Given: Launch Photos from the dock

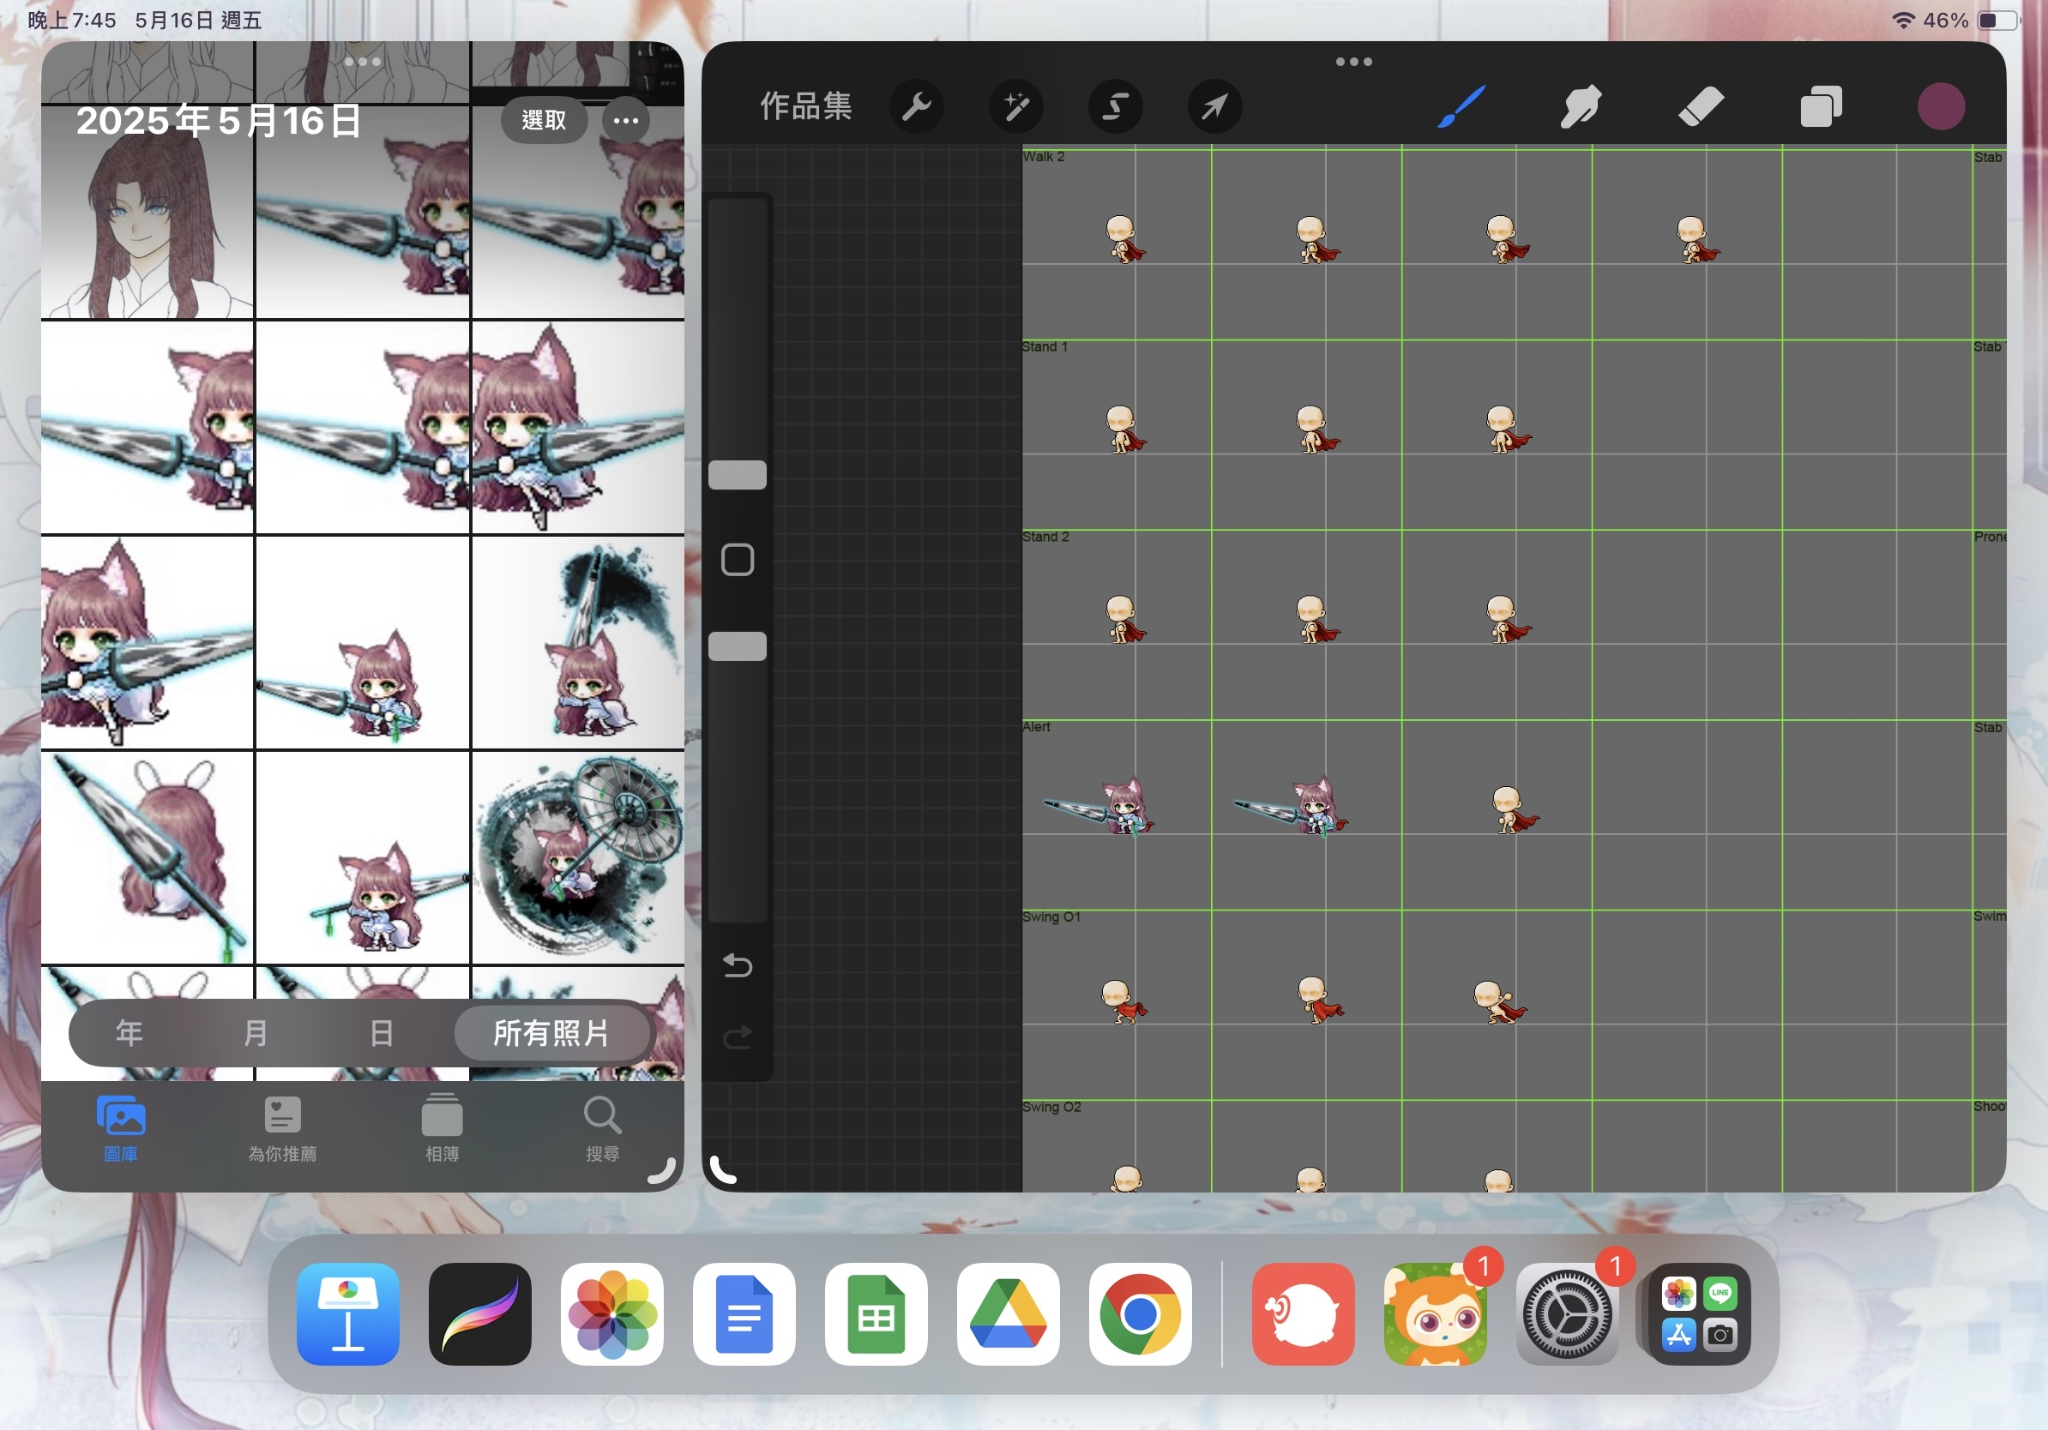Looking at the screenshot, I should pos(612,1314).
